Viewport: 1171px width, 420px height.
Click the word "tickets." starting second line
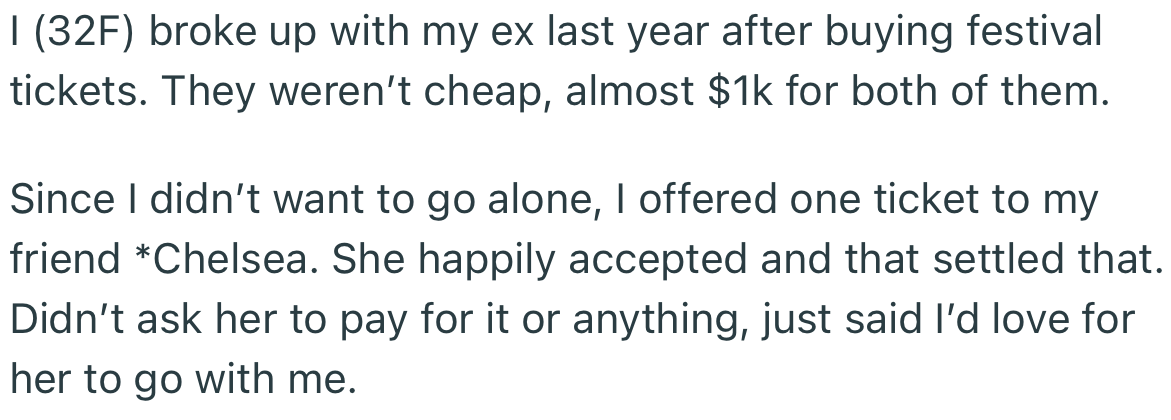(x=80, y=92)
